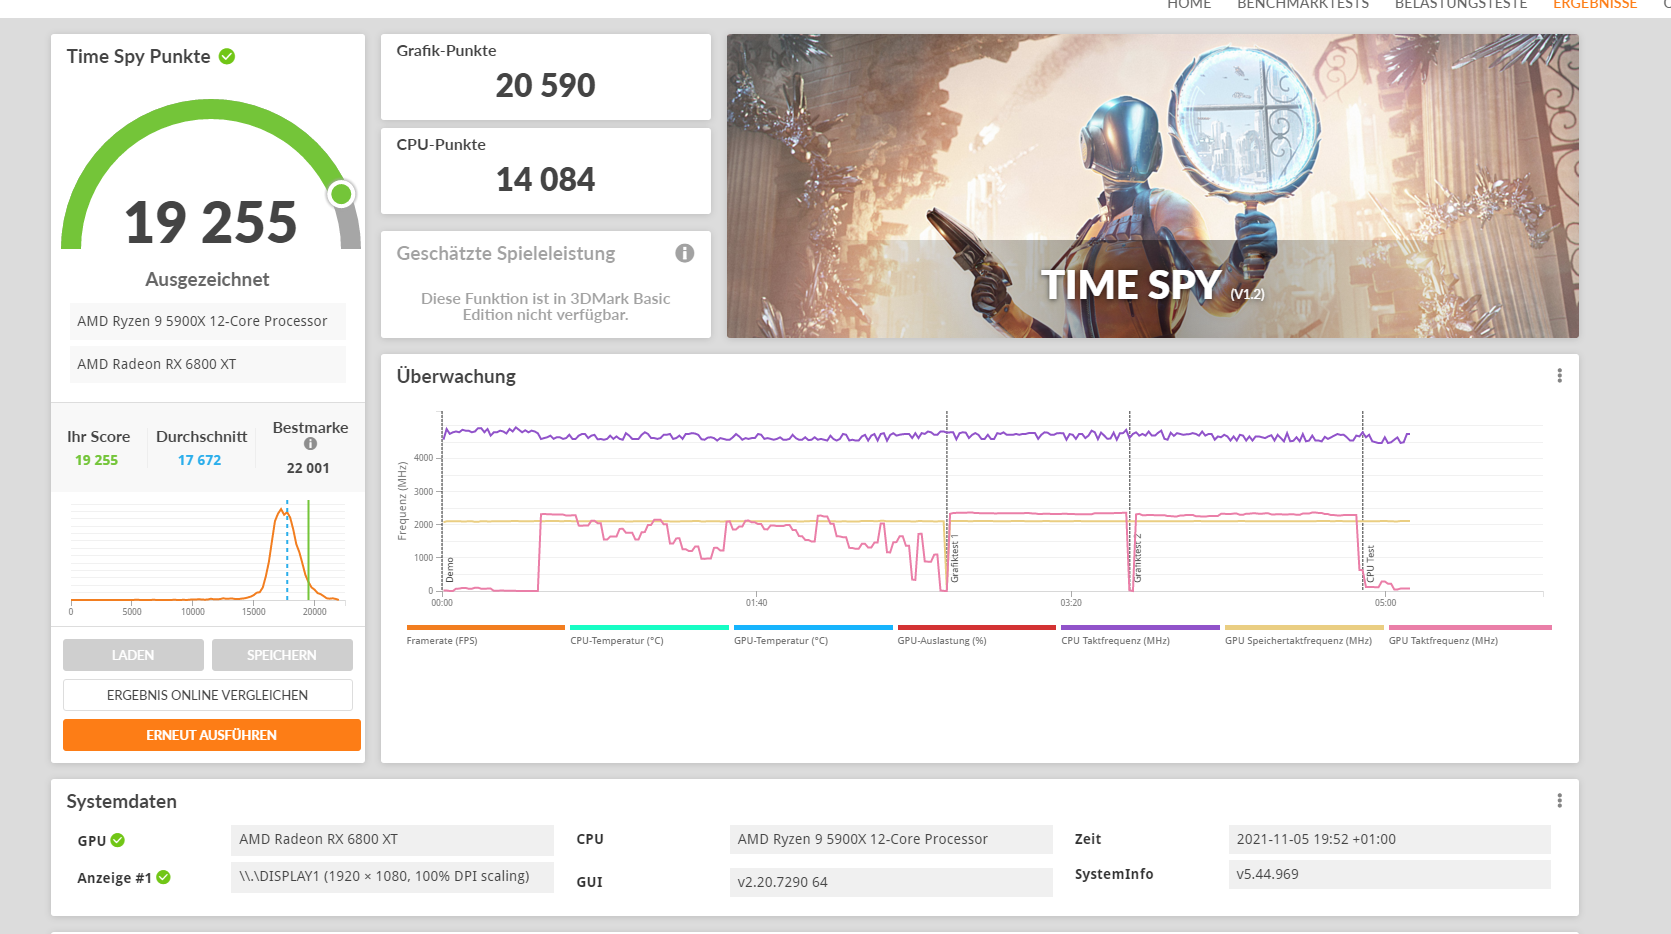Click the Systemdaten panel heading
The width and height of the screenshot is (1671, 934).
[122, 801]
